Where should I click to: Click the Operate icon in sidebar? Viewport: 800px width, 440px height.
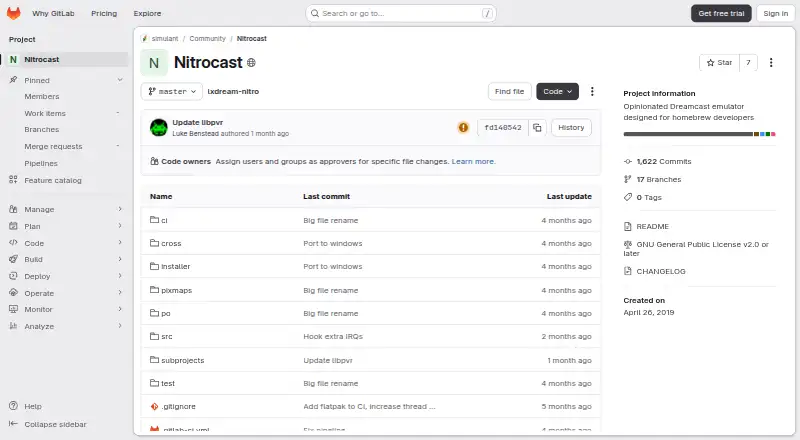coord(13,293)
